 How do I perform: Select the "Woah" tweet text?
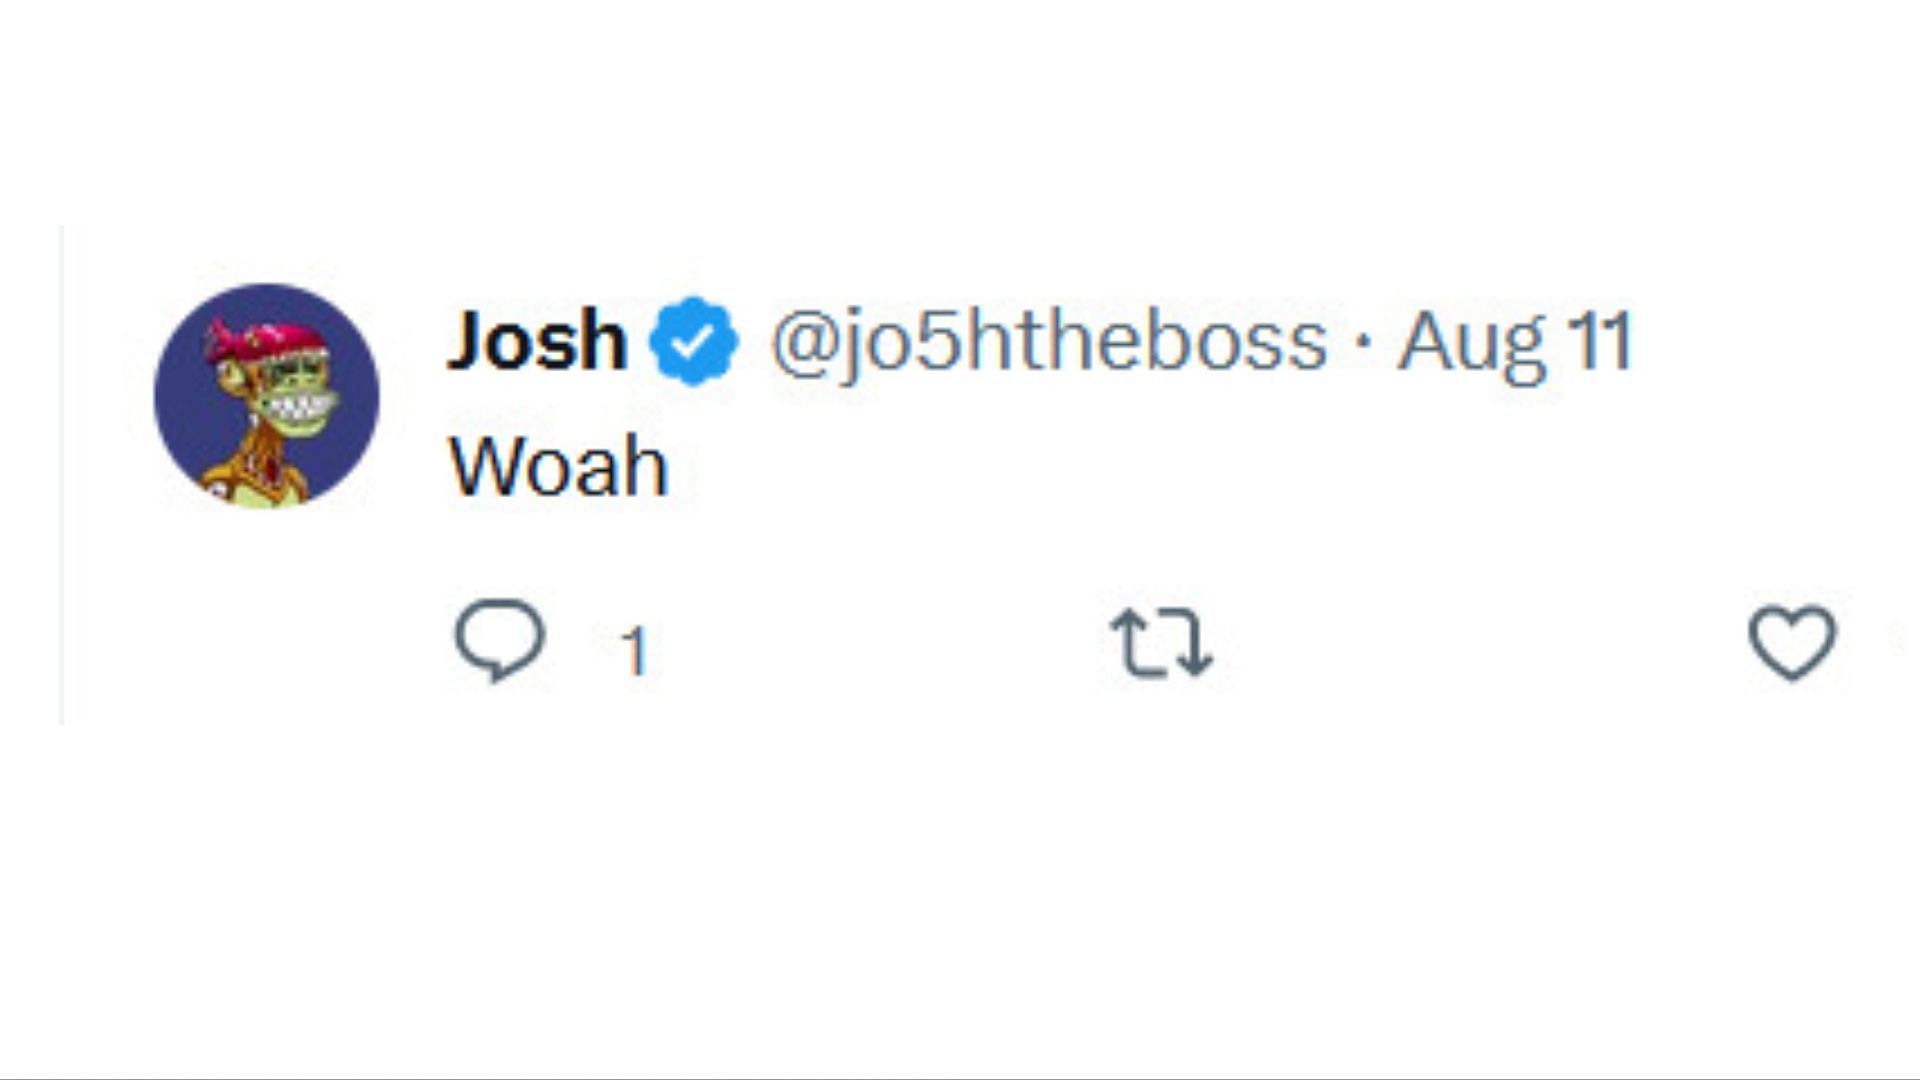pos(558,466)
